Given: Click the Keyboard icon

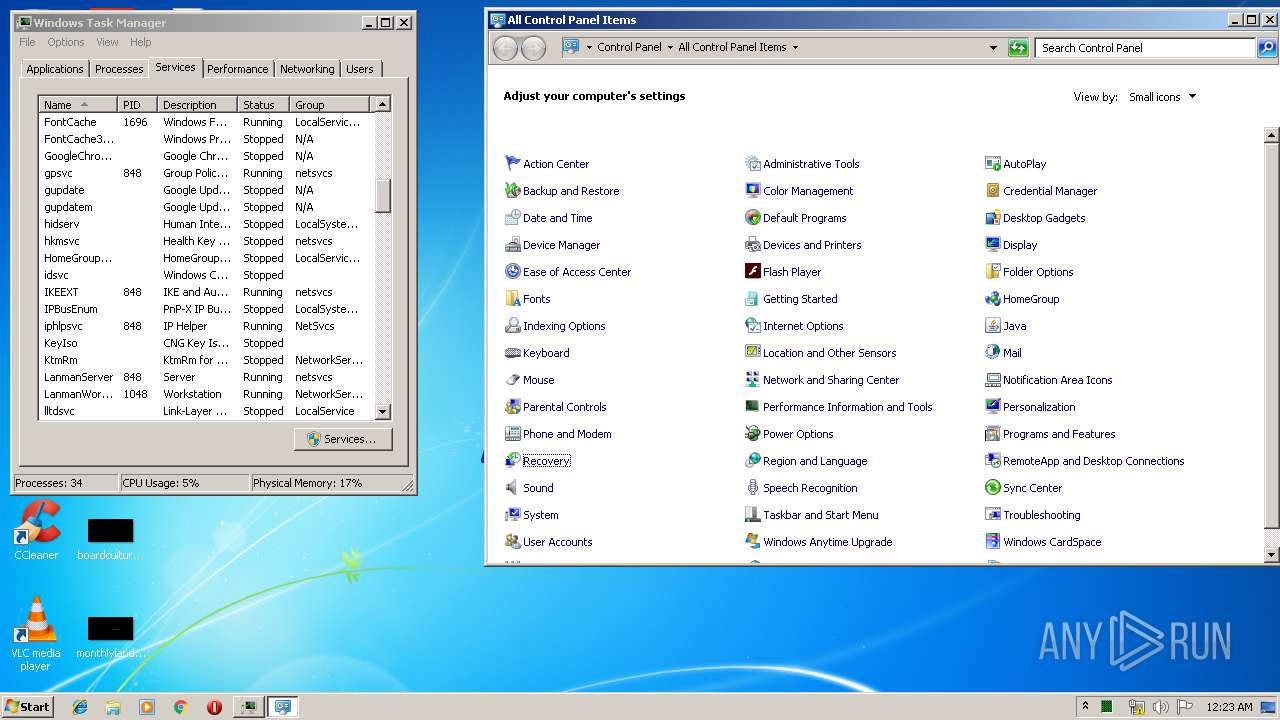Looking at the screenshot, I should (513, 352).
